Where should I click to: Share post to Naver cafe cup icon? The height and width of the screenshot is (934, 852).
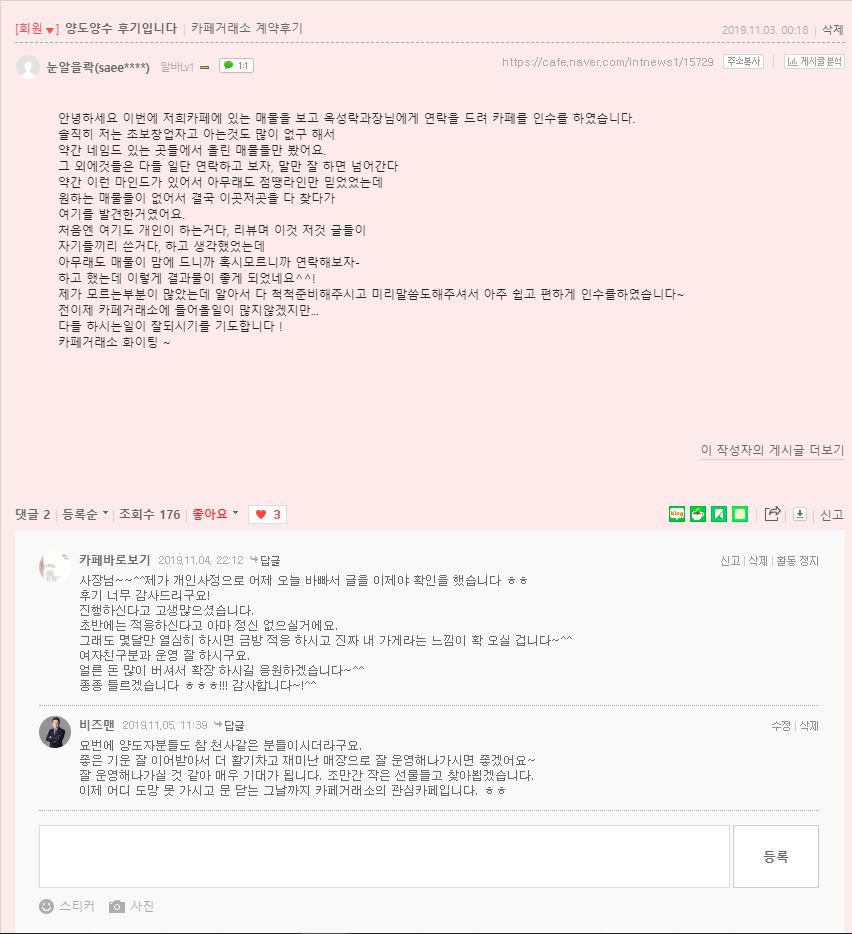pos(698,513)
